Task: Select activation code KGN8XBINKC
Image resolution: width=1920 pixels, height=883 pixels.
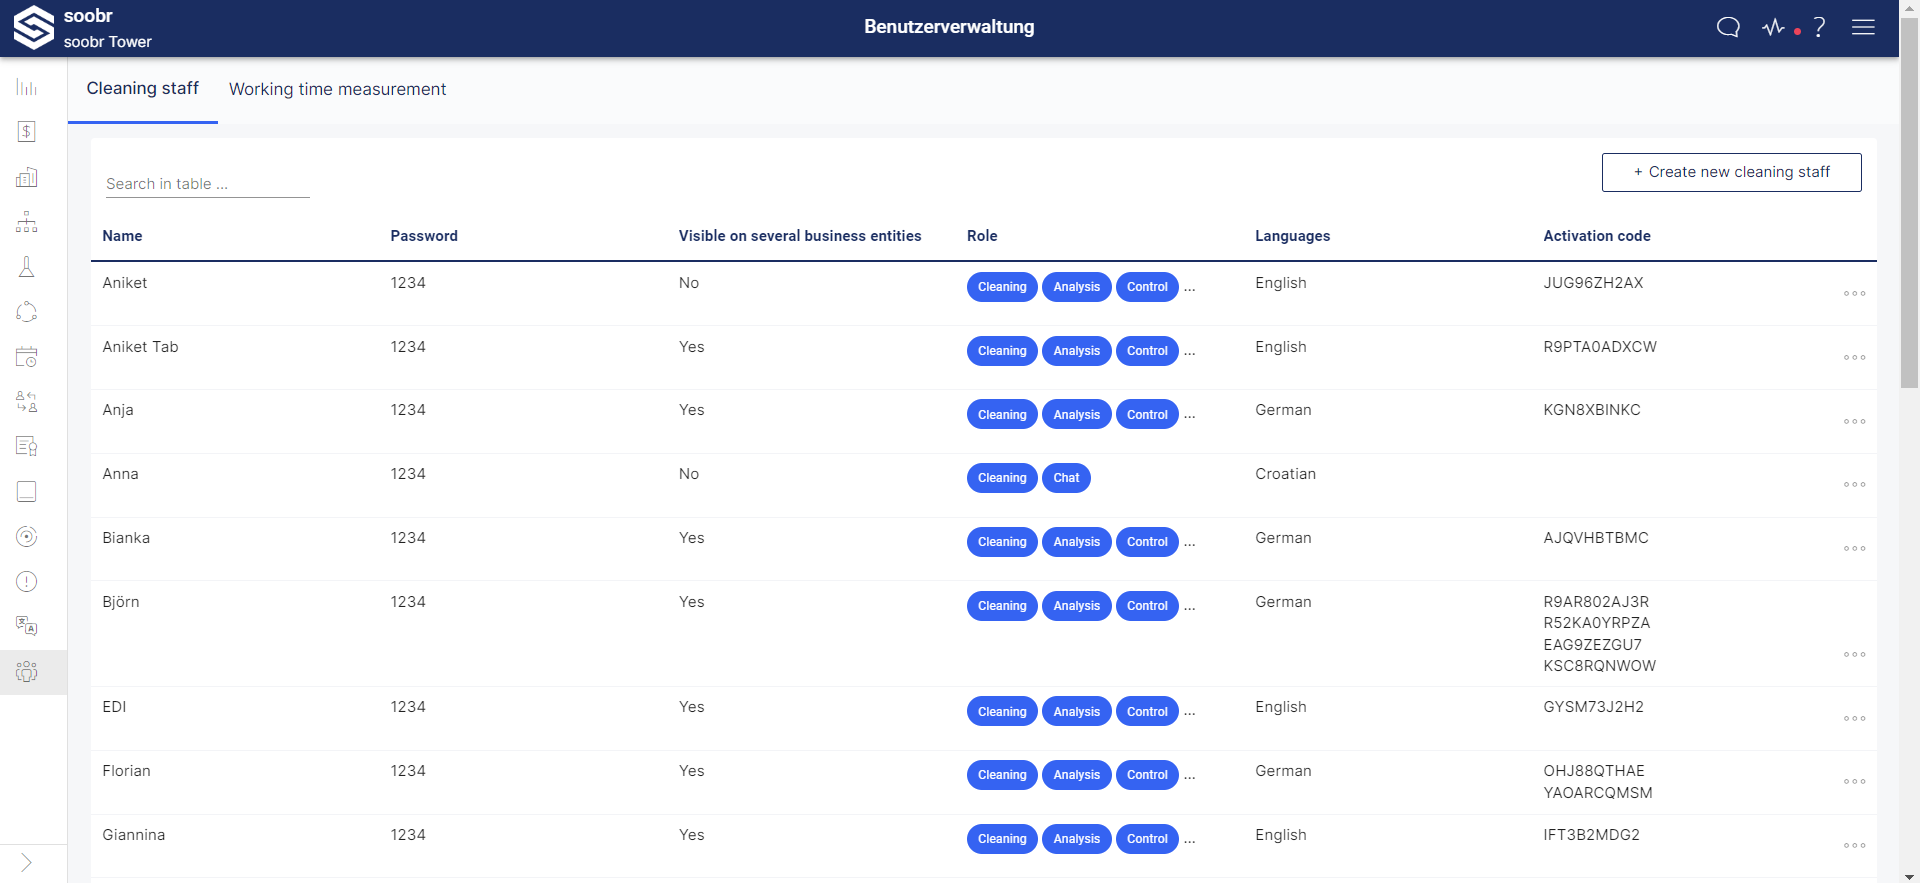Action: 1592,410
